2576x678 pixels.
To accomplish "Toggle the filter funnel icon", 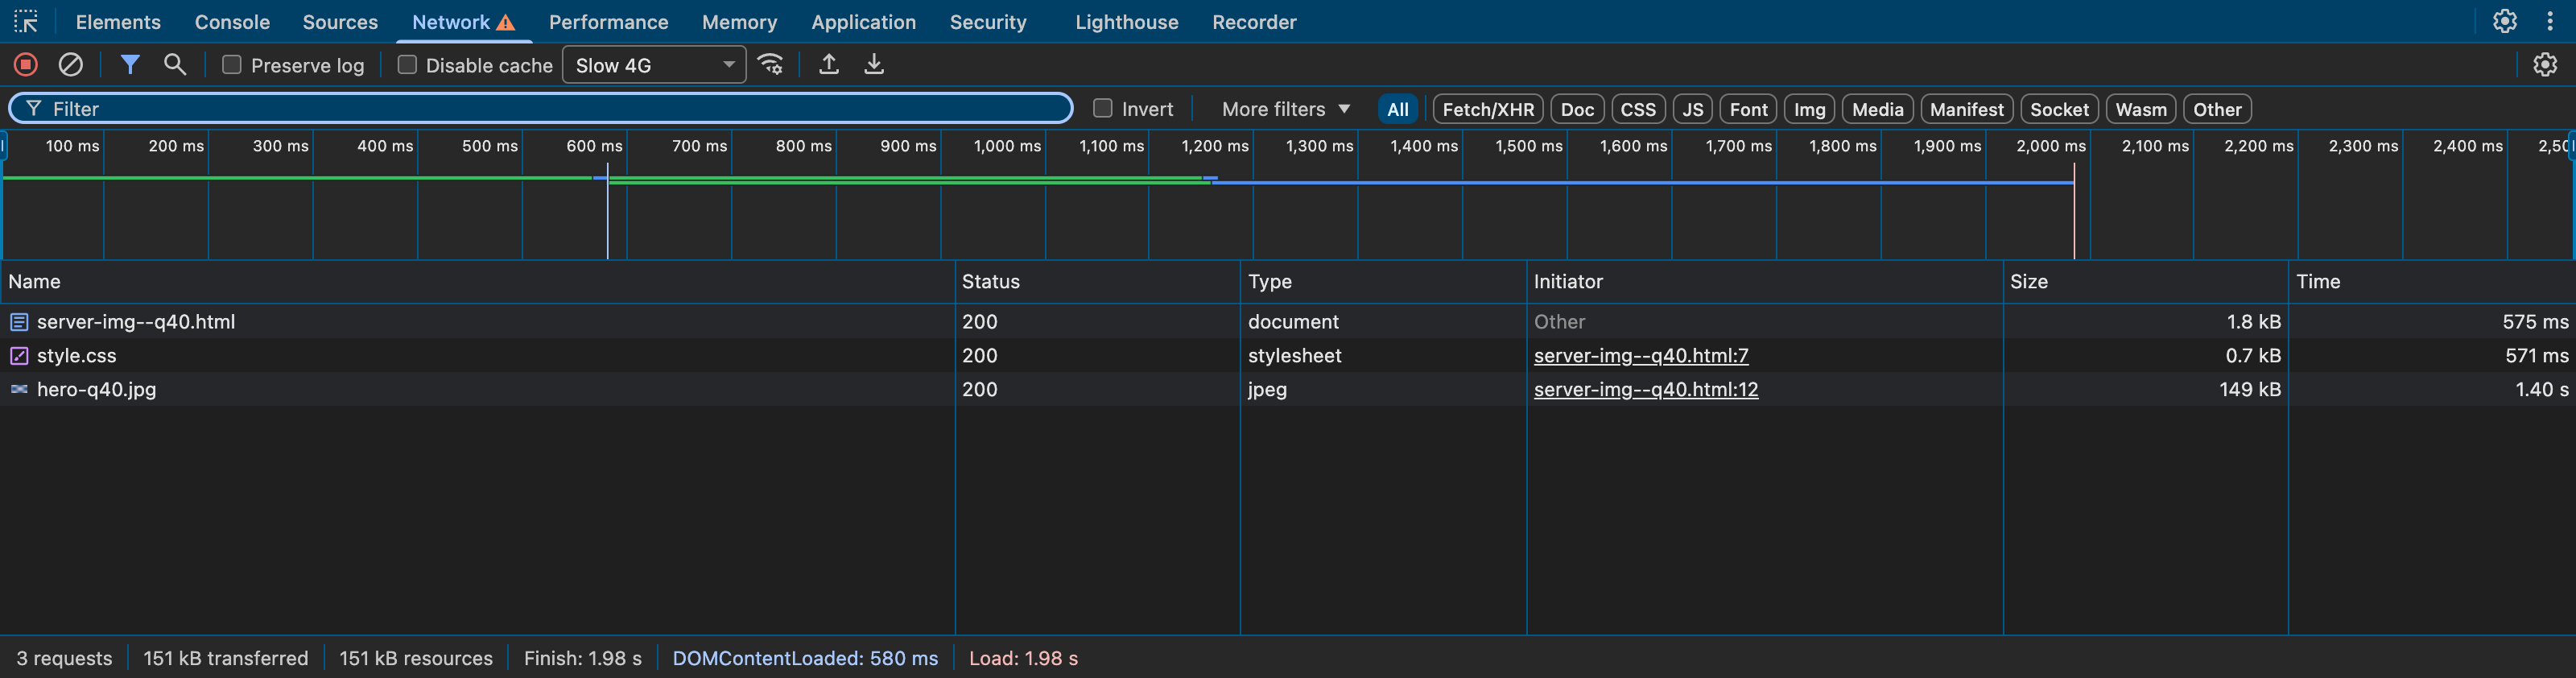I will (x=130, y=65).
